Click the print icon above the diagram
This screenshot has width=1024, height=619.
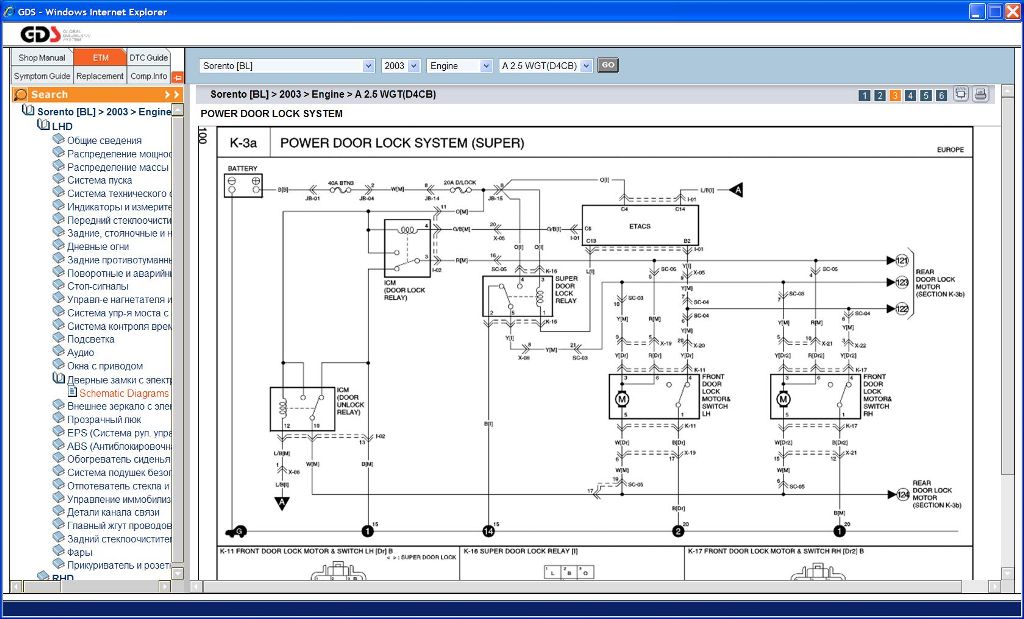point(980,94)
